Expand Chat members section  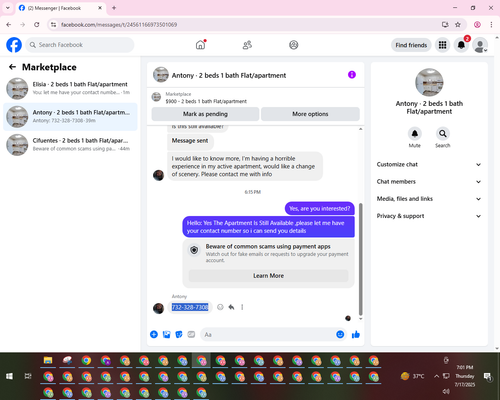429,182
